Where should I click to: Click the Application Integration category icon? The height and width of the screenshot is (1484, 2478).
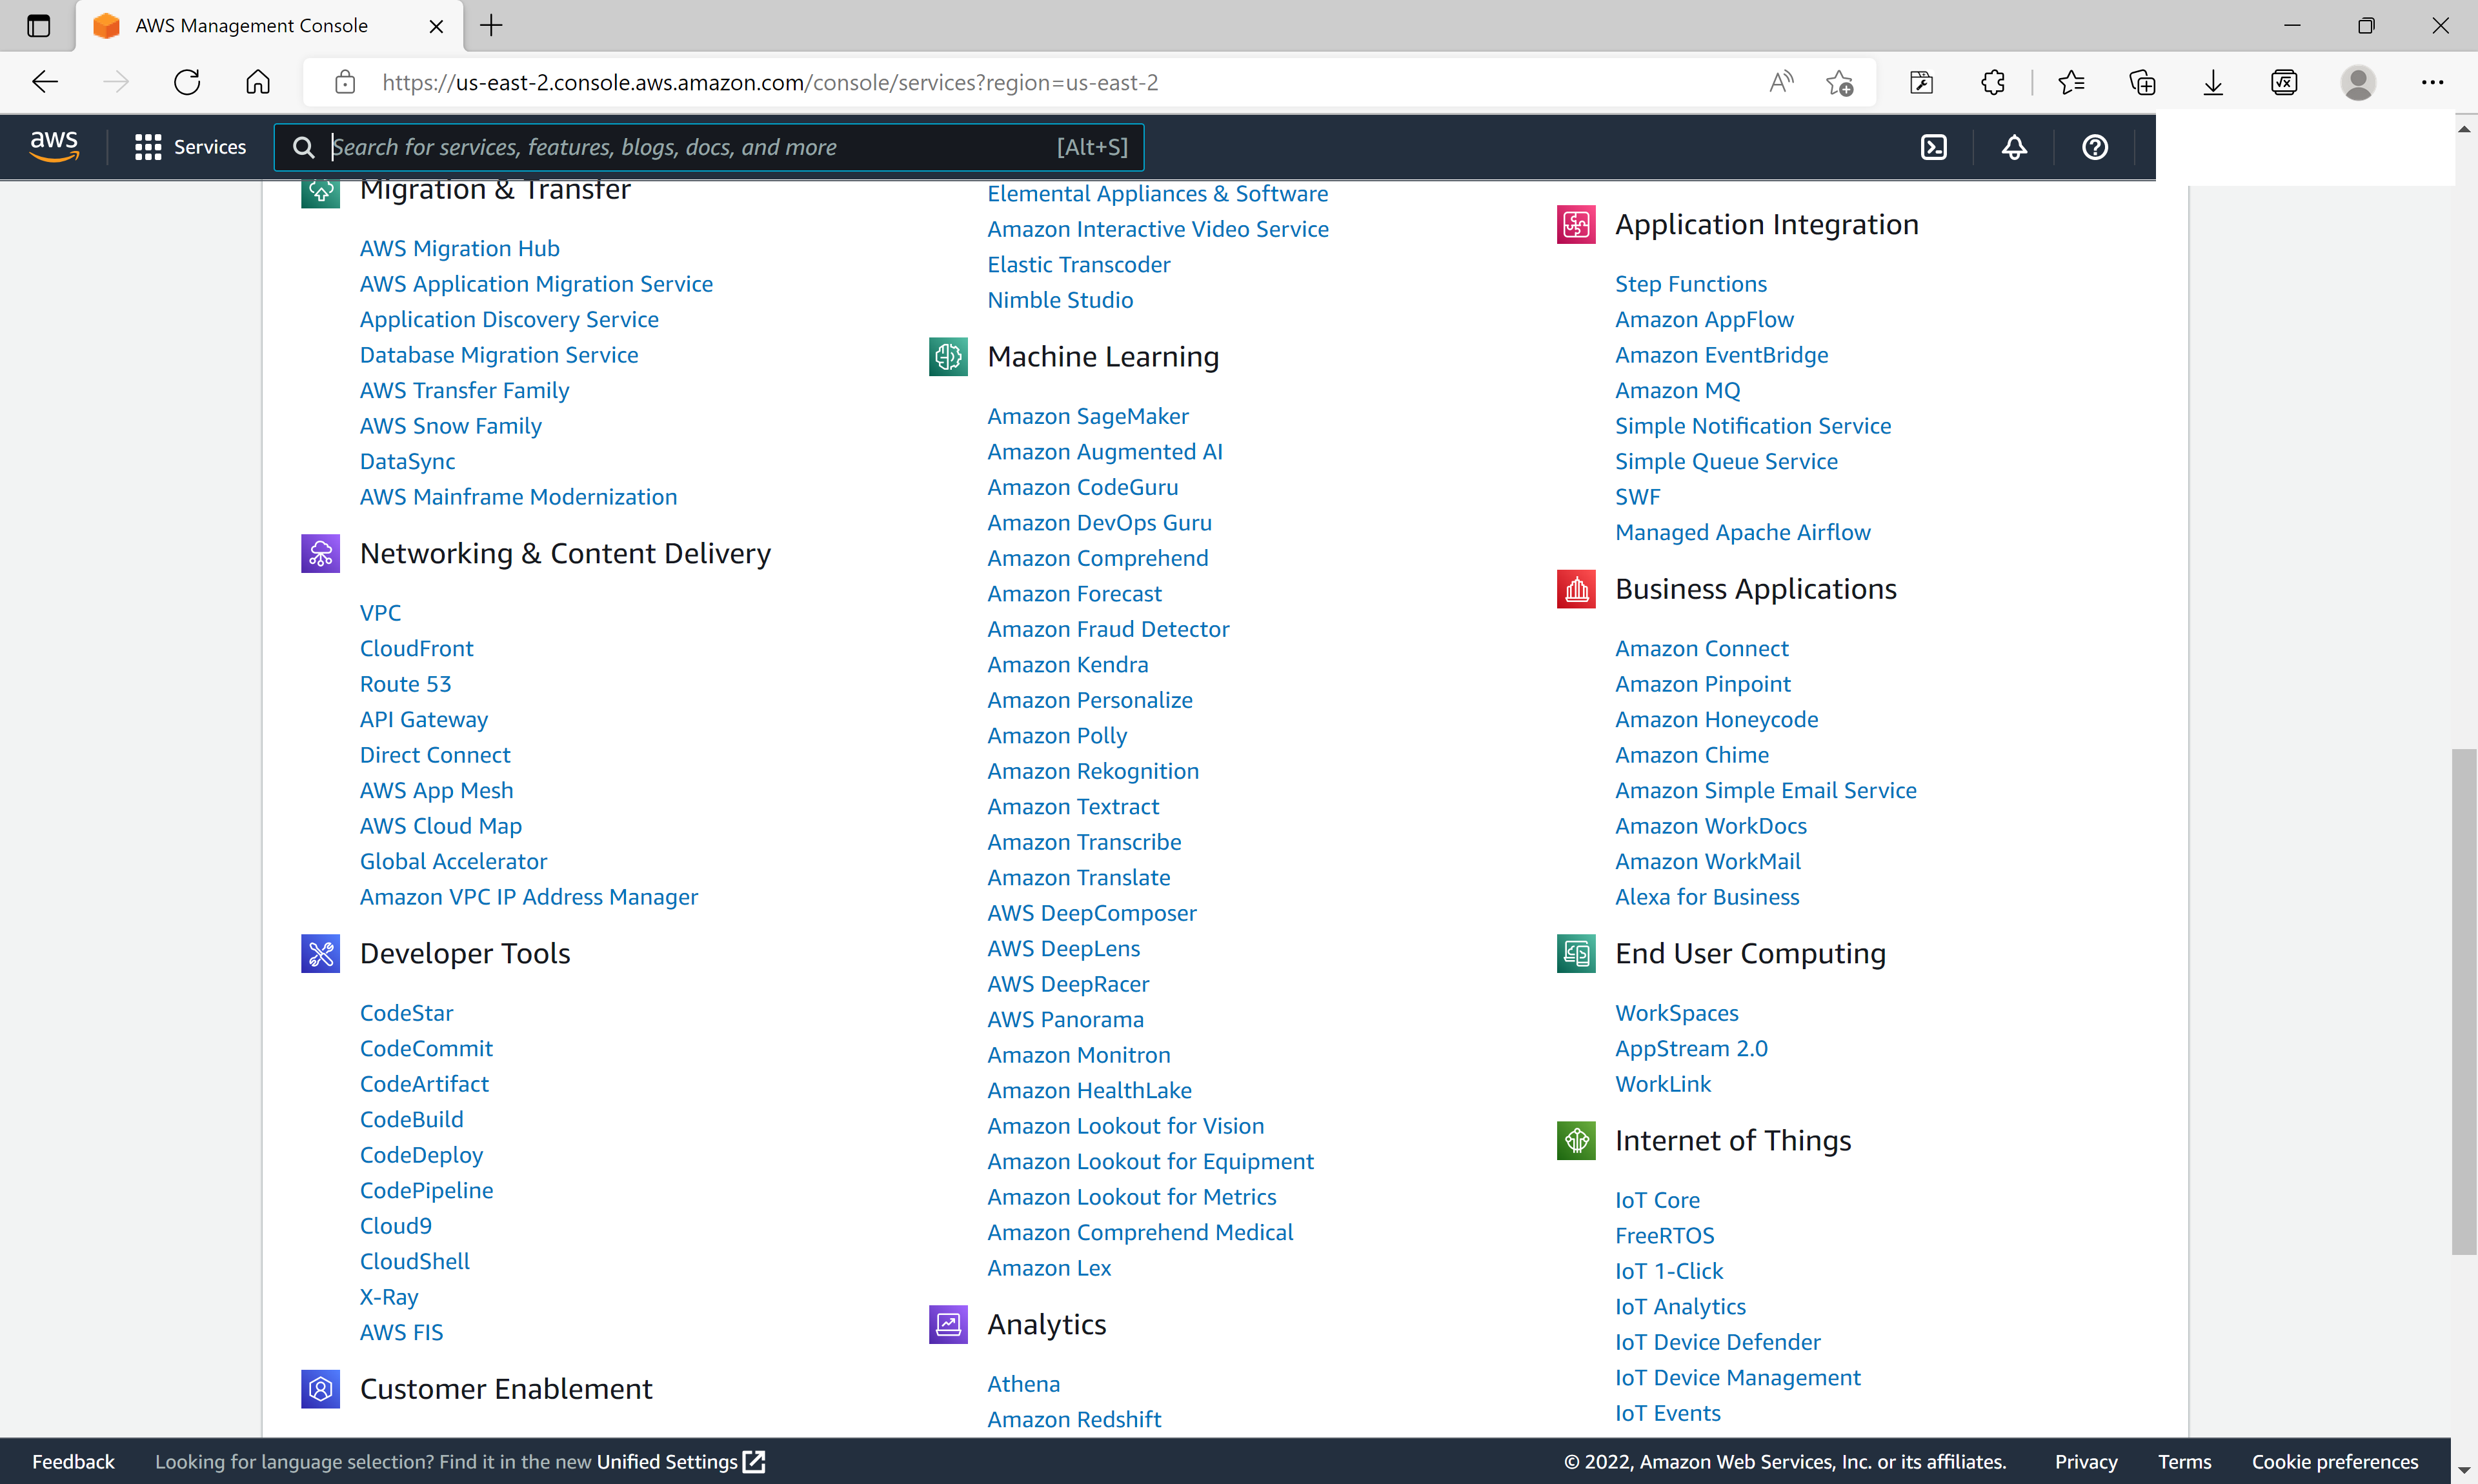tap(1576, 224)
